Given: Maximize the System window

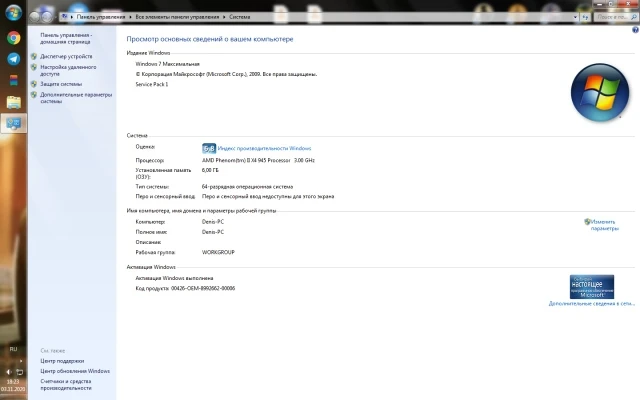Looking at the screenshot, I should coord(611,4).
